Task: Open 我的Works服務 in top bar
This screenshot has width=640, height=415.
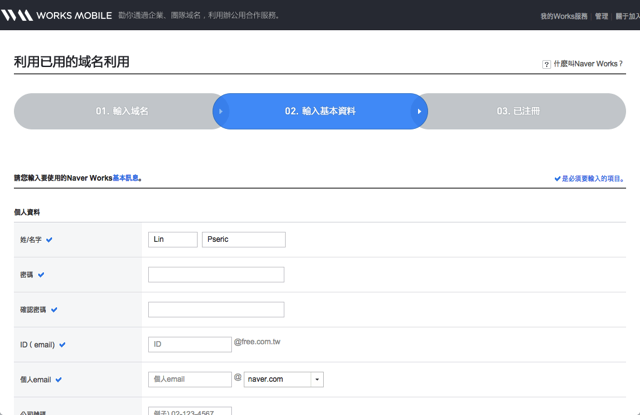Action: pyautogui.click(x=564, y=16)
